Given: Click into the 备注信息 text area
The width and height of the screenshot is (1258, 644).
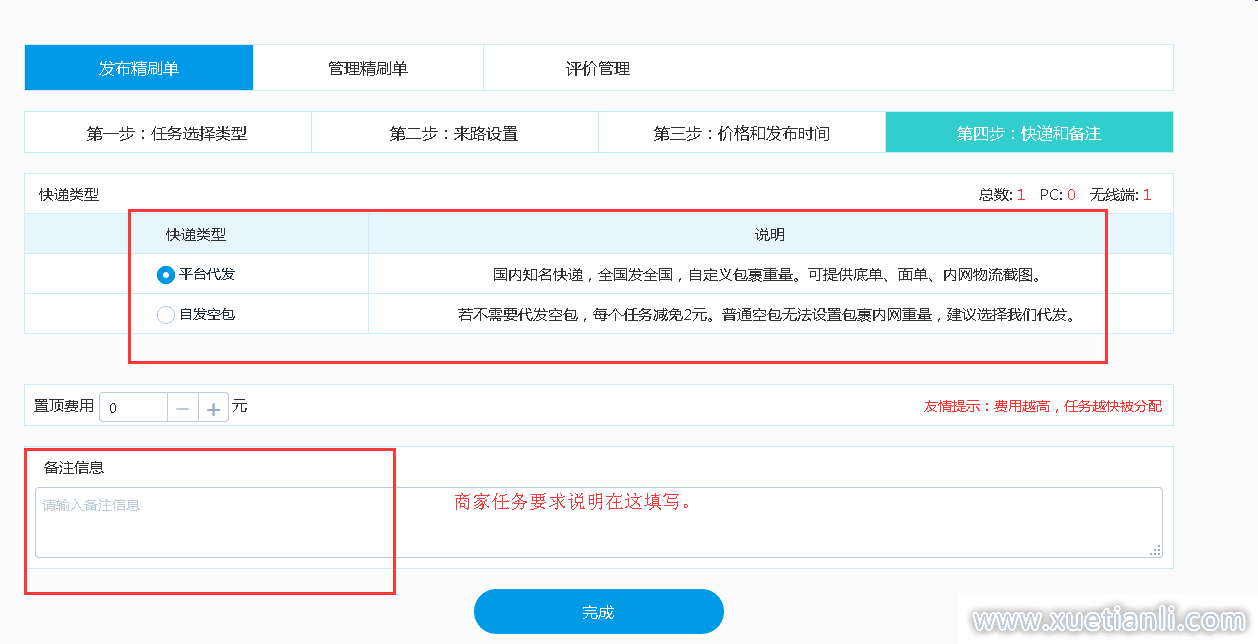Looking at the screenshot, I should pos(598,522).
